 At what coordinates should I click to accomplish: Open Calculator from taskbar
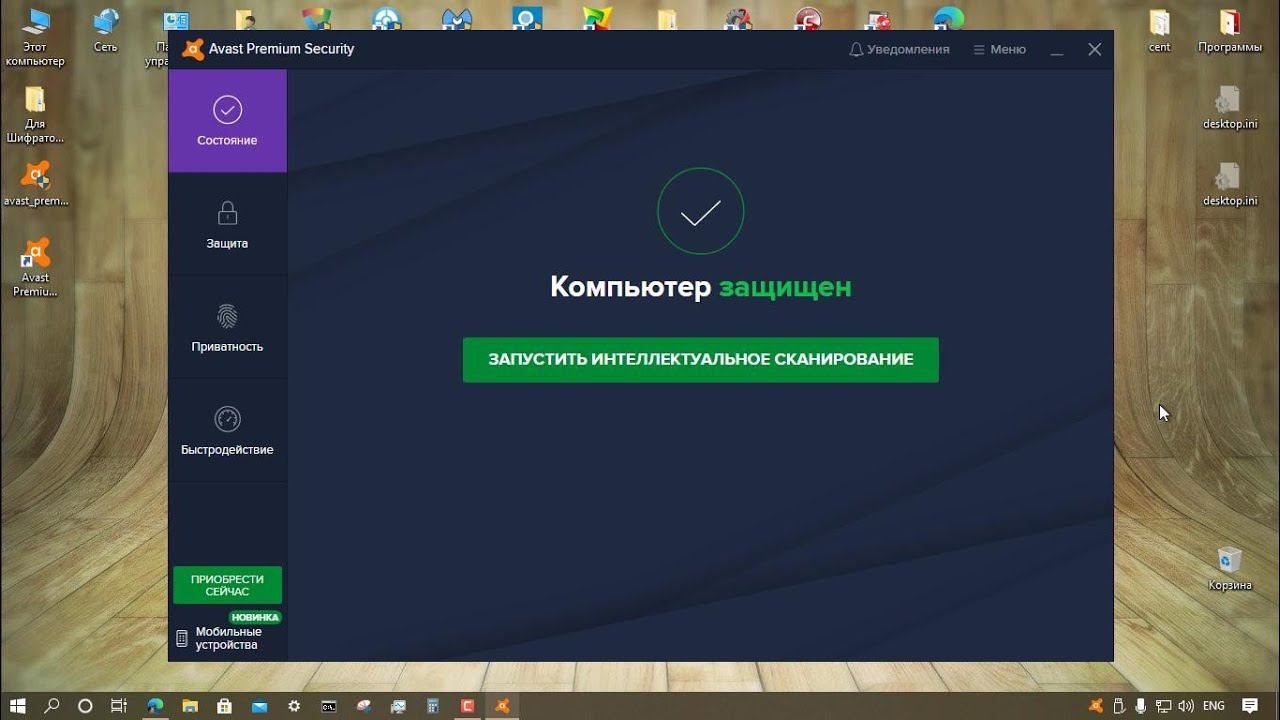[x=433, y=706]
